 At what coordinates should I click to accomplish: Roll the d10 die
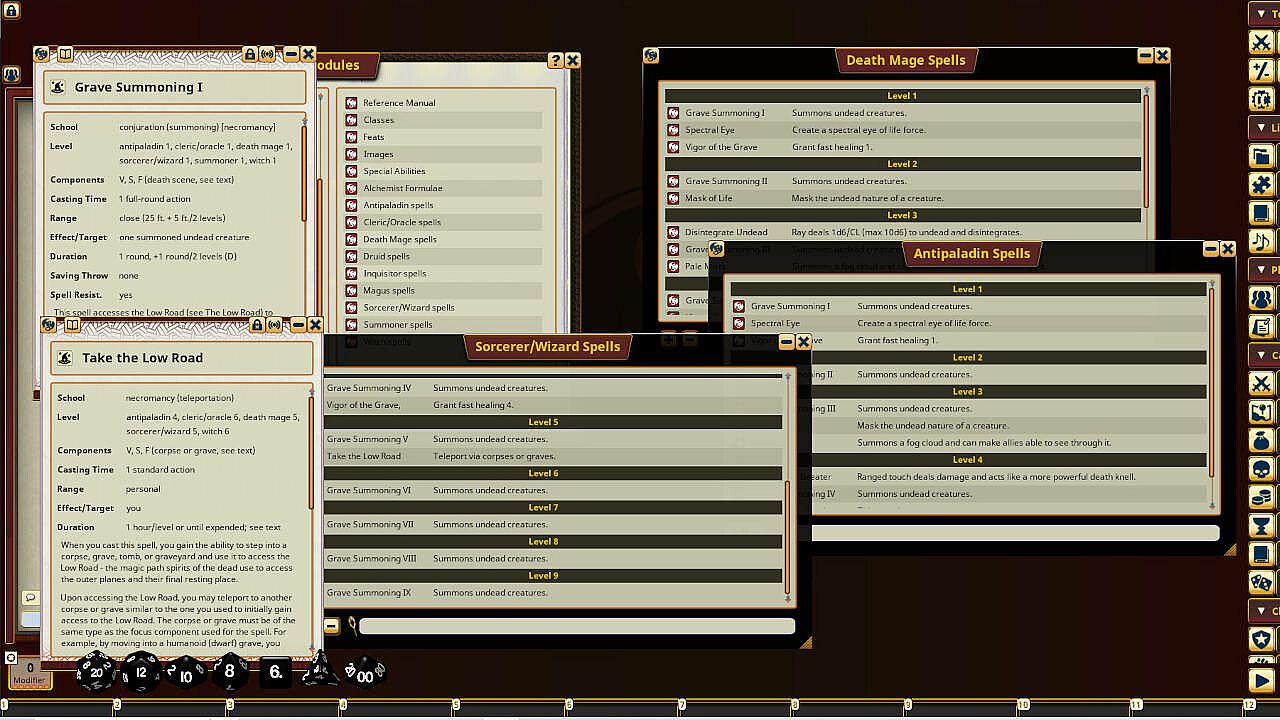(x=186, y=672)
